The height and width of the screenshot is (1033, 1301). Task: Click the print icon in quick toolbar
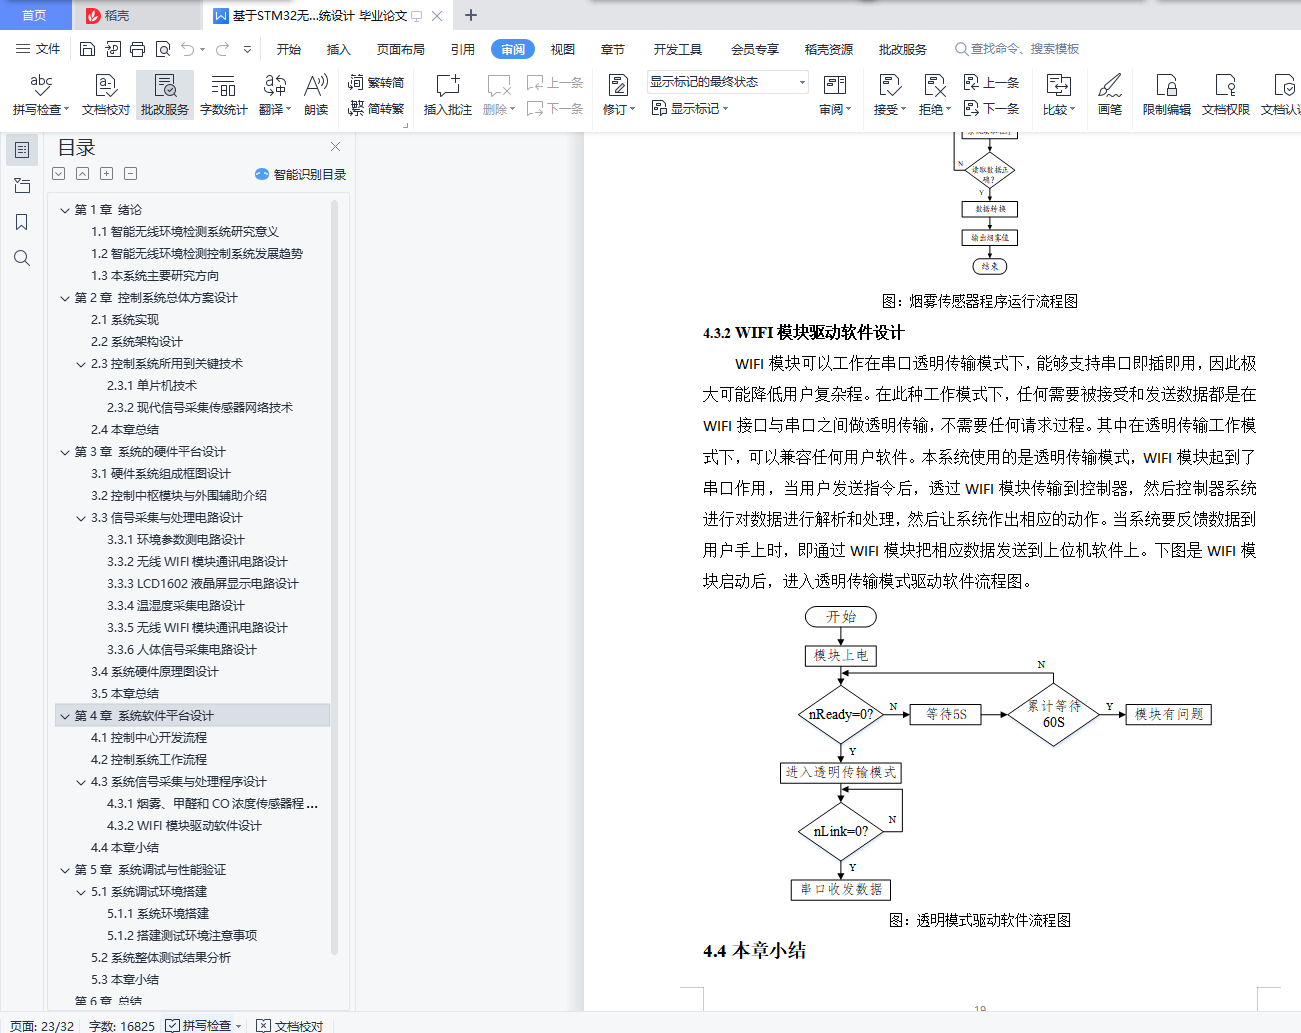tap(137, 49)
